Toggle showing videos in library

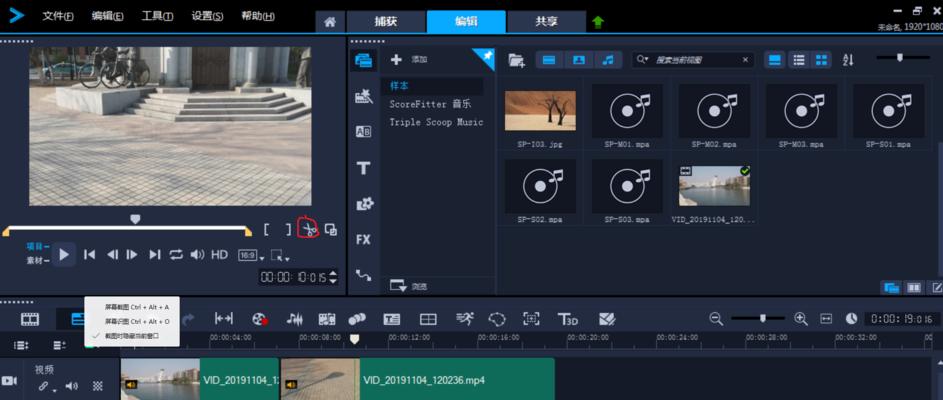549,60
